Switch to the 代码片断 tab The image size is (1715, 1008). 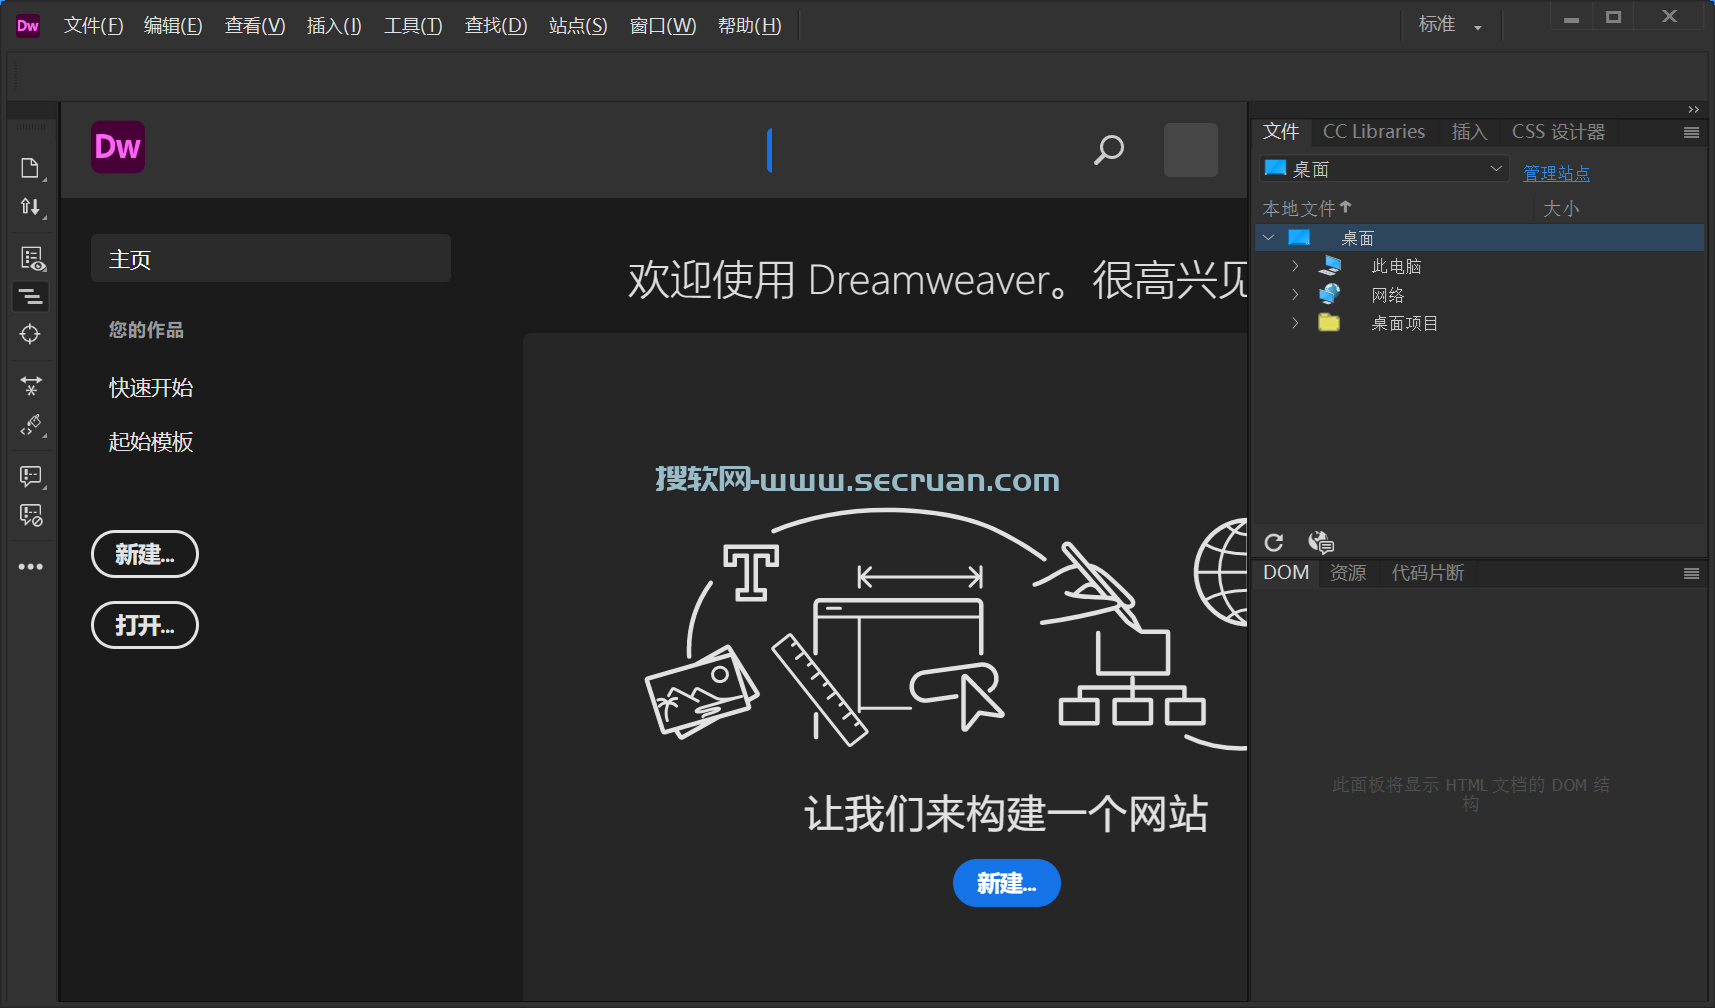coord(1427,573)
